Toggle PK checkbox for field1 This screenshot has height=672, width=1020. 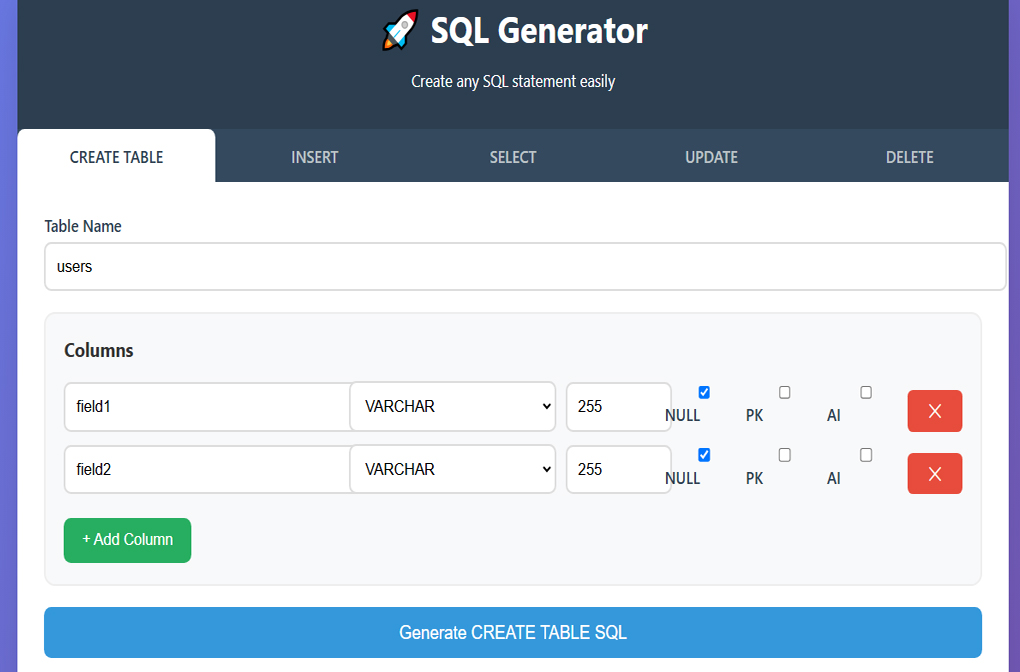785,392
